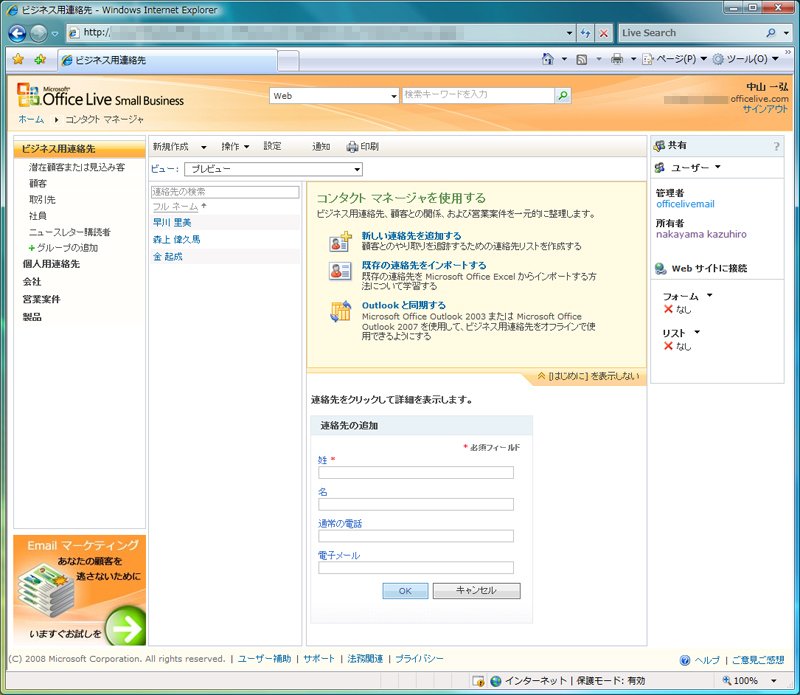This screenshot has height=695, width=800.
Task: Click the zoom magnifier 100% icon
Action: click(x=727, y=680)
